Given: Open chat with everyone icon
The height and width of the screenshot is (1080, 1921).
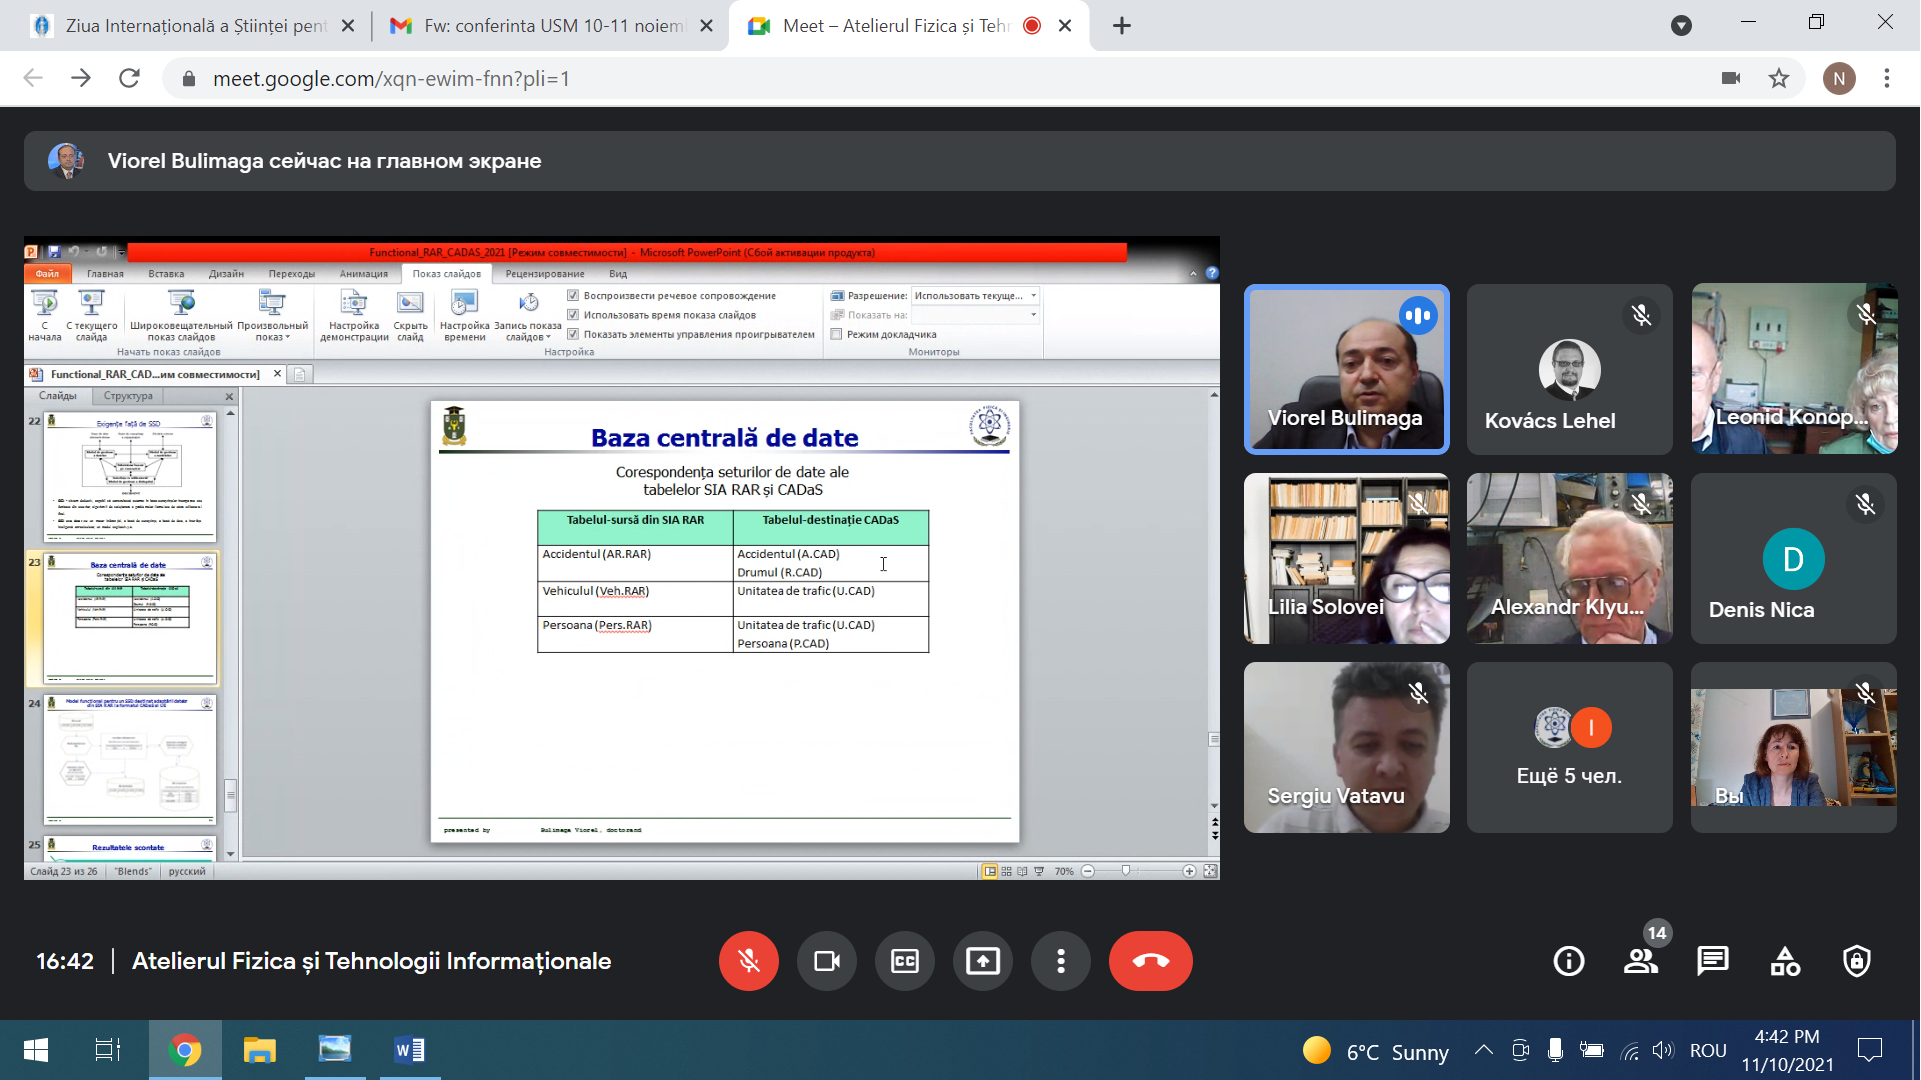Looking at the screenshot, I should 1712,961.
